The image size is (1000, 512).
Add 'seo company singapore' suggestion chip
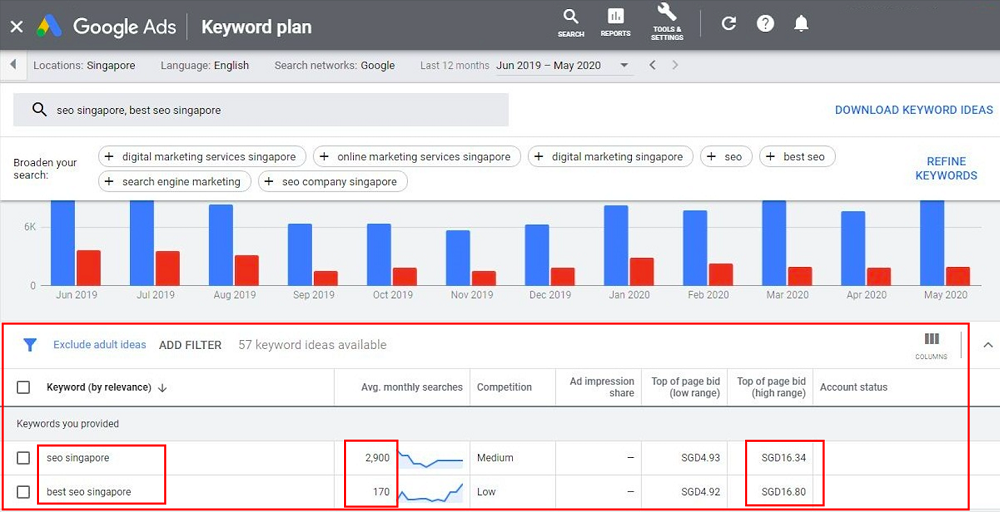click(x=333, y=182)
